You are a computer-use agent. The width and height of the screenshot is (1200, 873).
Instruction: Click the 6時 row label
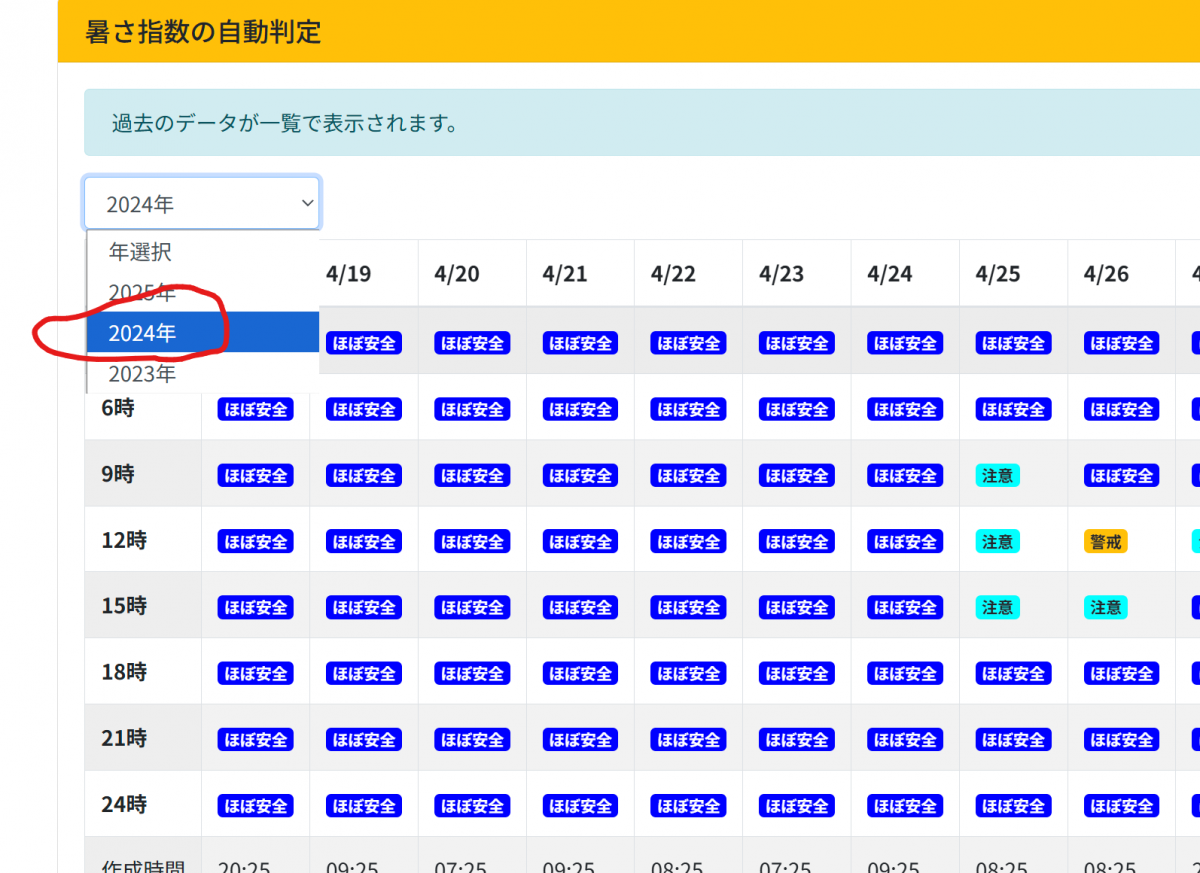[118, 408]
